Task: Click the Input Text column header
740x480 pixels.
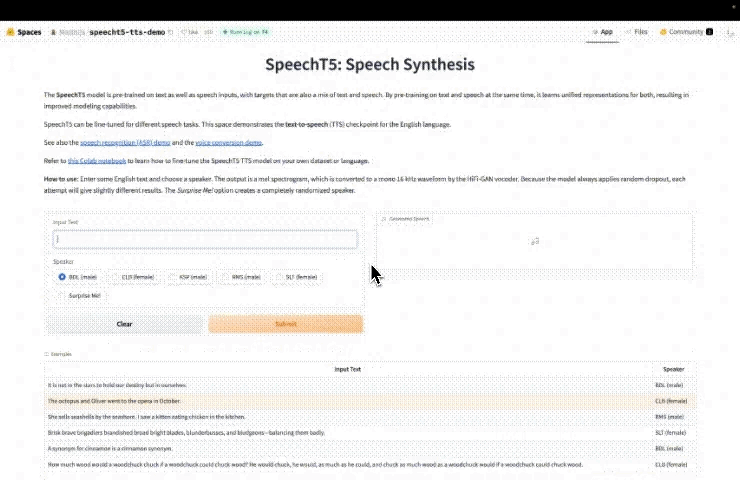Action: pyautogui.click(x=348, y=369)
